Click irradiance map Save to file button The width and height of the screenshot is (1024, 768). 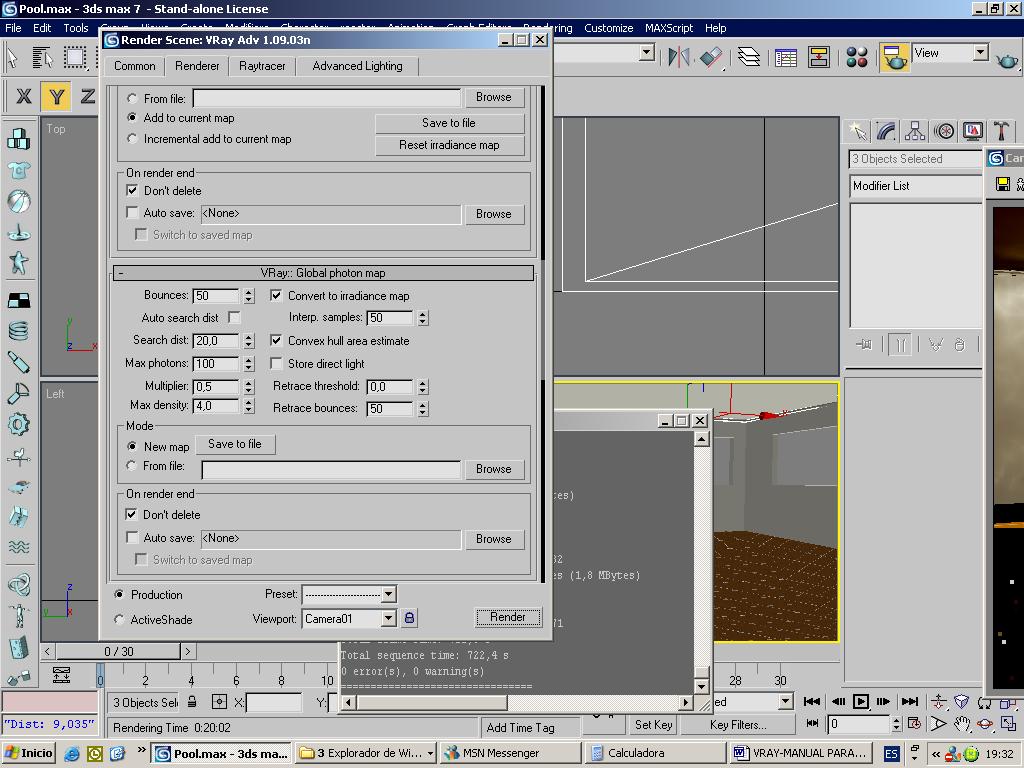(x=449, y=123)
